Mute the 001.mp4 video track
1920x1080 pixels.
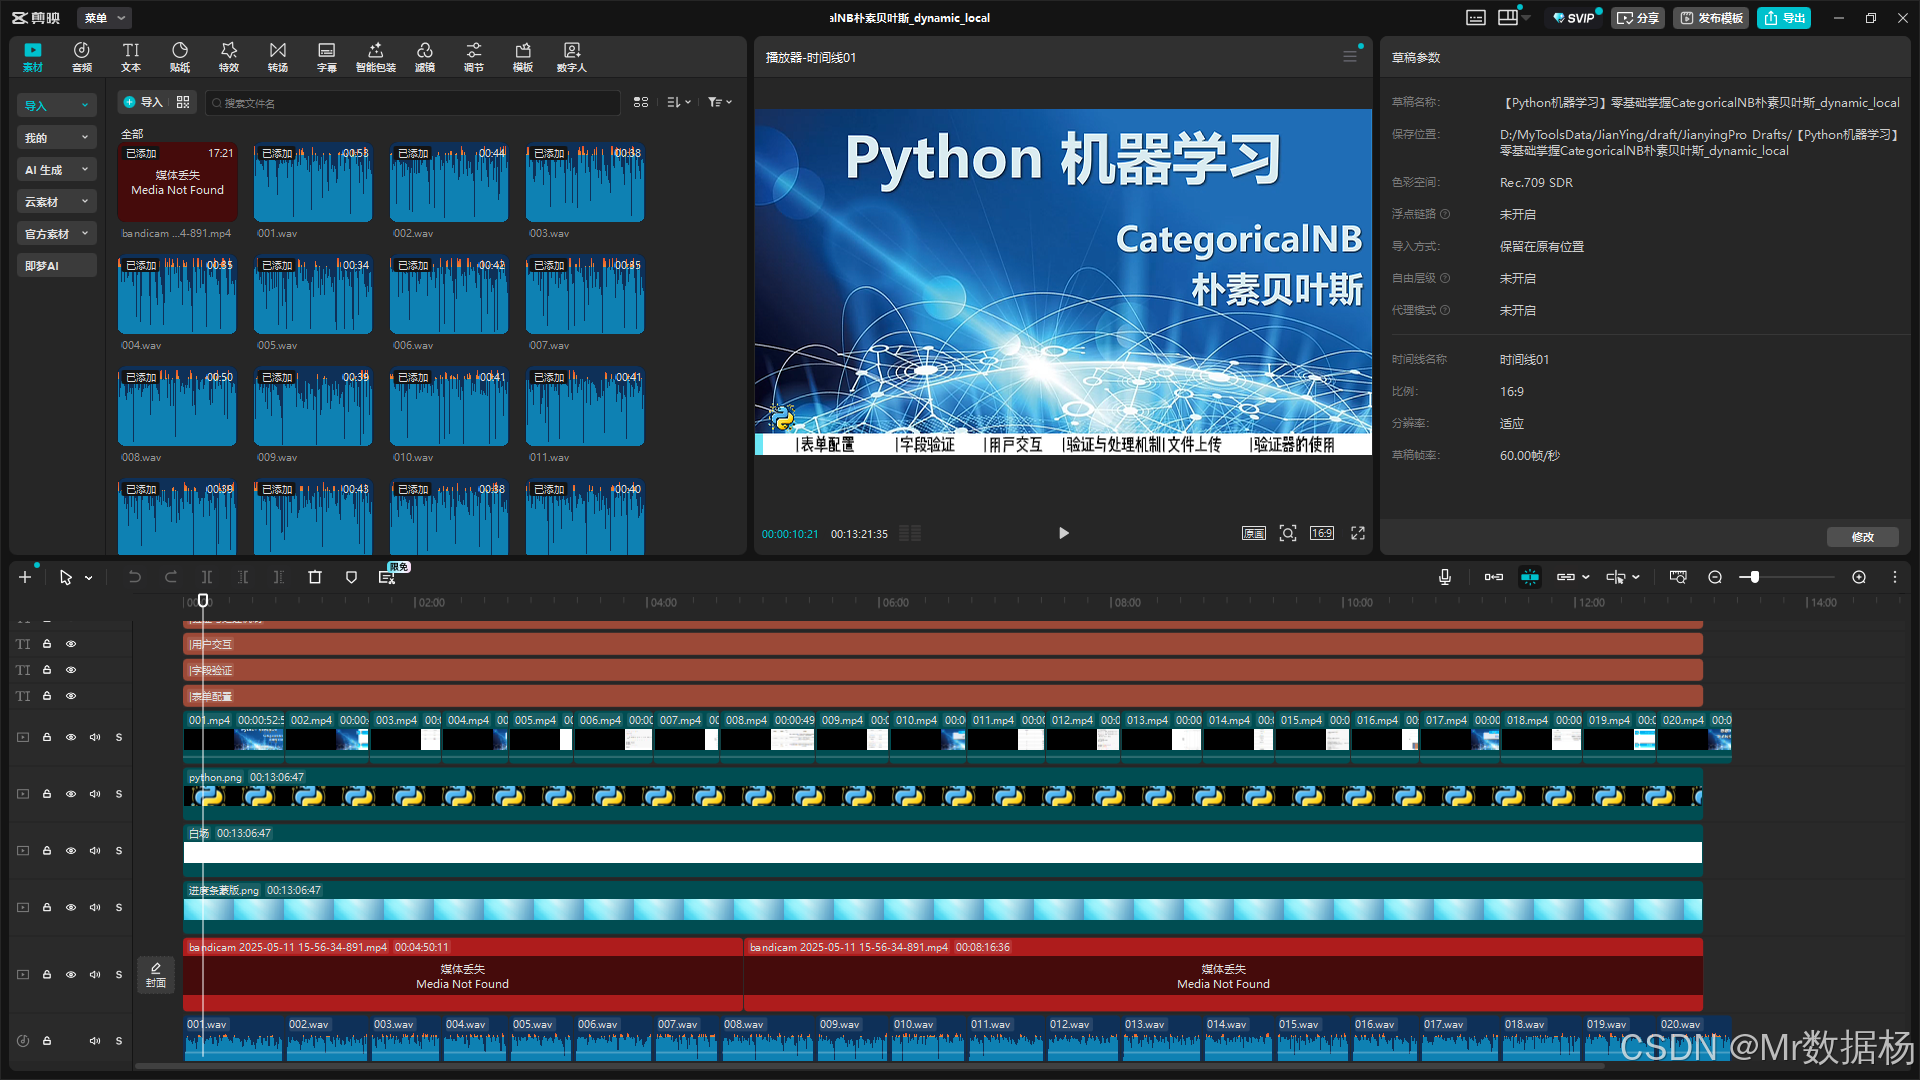[x=95, y=737]
